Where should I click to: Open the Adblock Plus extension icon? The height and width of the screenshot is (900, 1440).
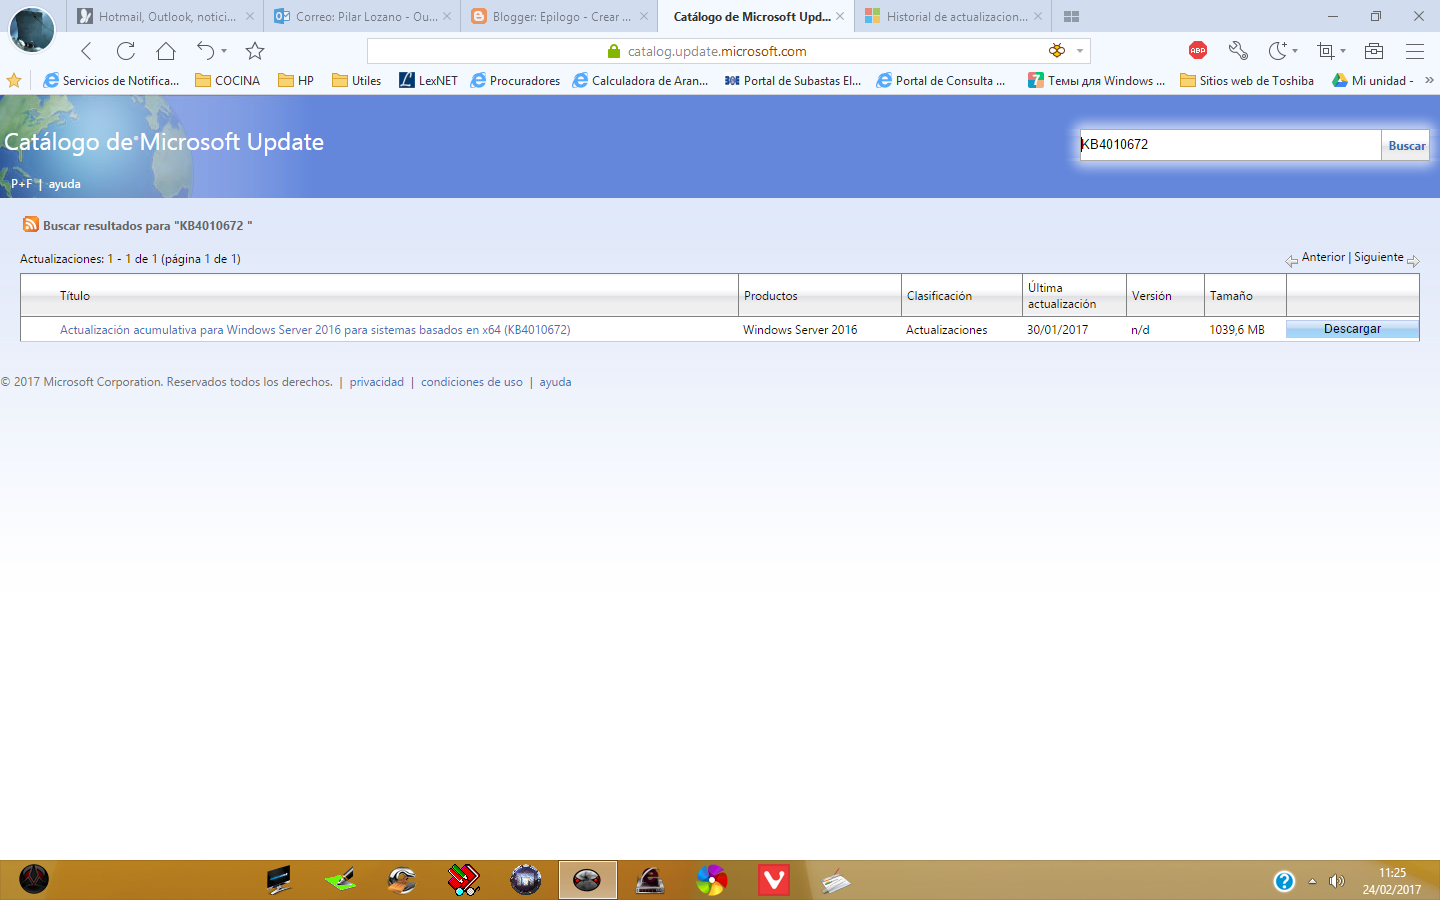coord(1197,49)
